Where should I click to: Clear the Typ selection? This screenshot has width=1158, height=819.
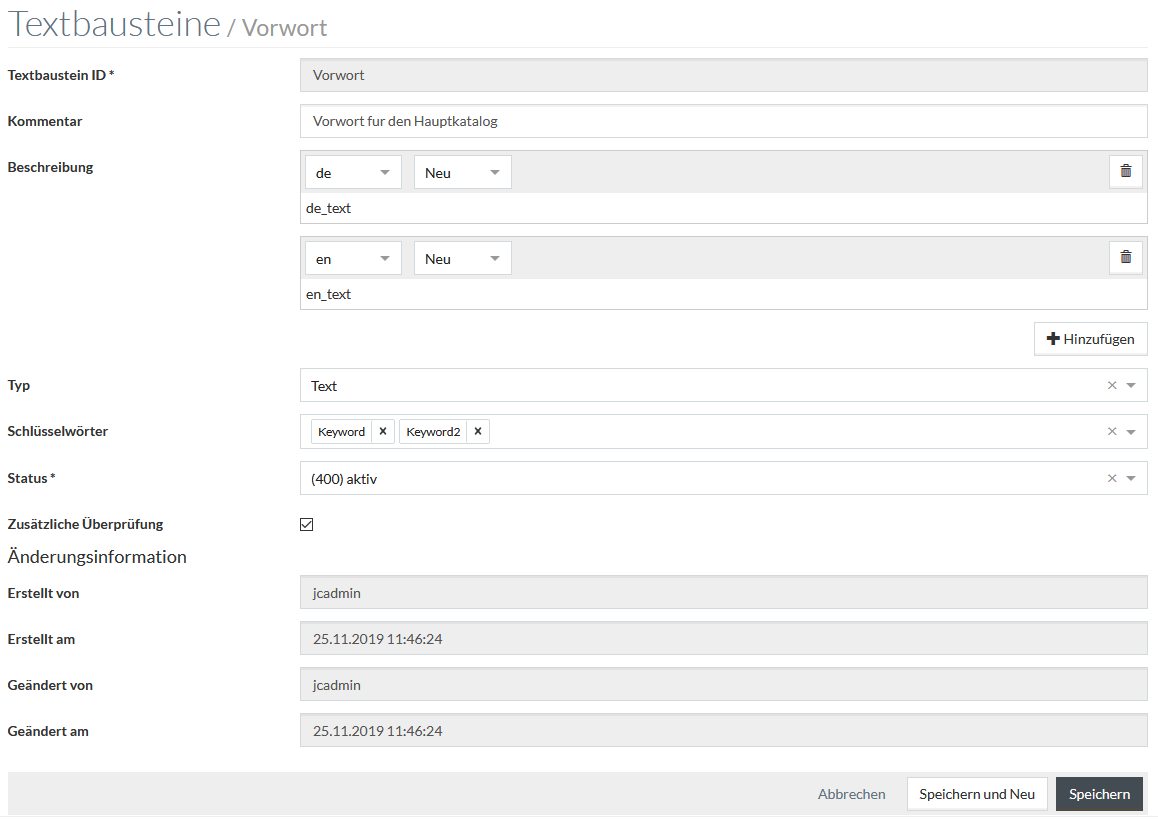1111,385
